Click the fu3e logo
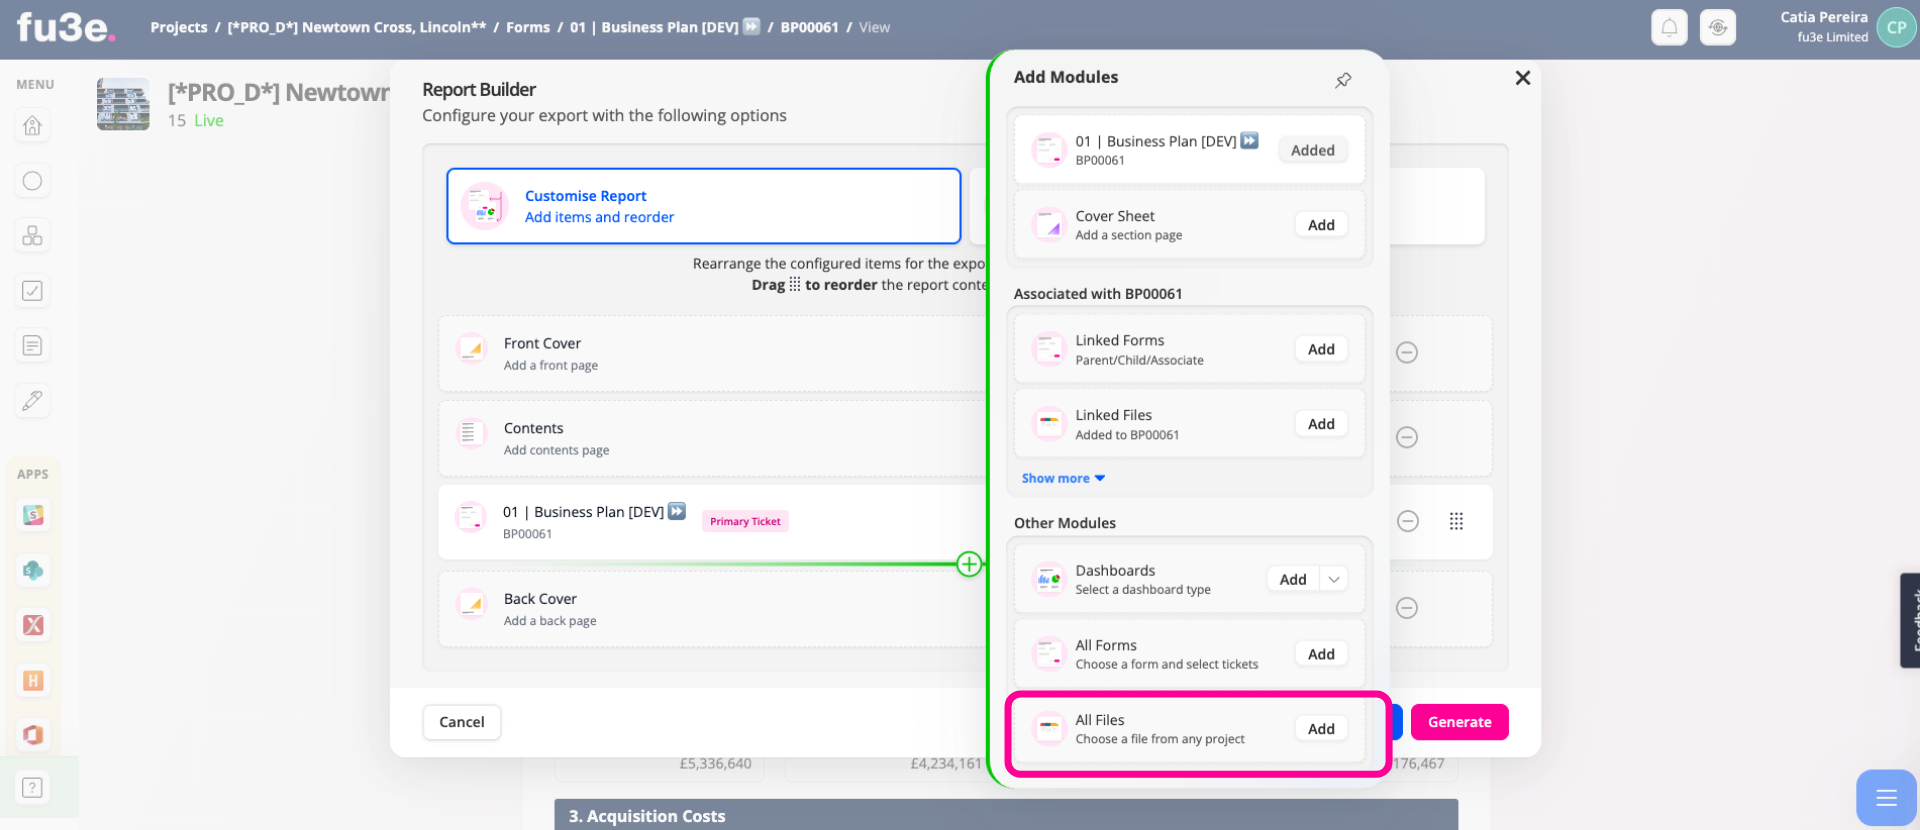The width and height of the screenshot is (1920, 830). click(65, 27)
